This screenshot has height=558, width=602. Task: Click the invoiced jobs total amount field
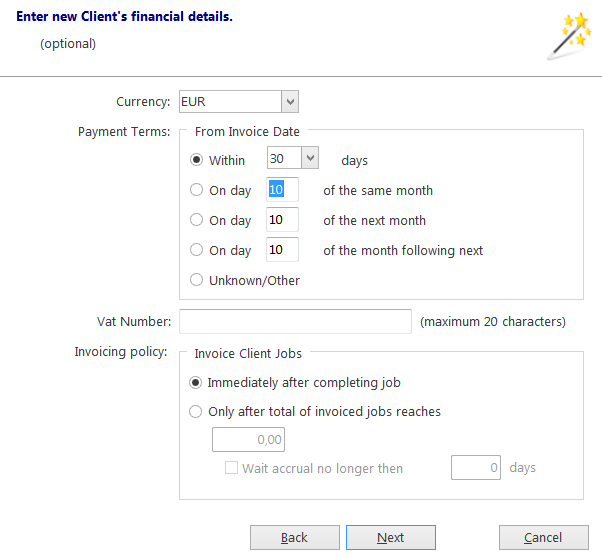tap(248, 439)
